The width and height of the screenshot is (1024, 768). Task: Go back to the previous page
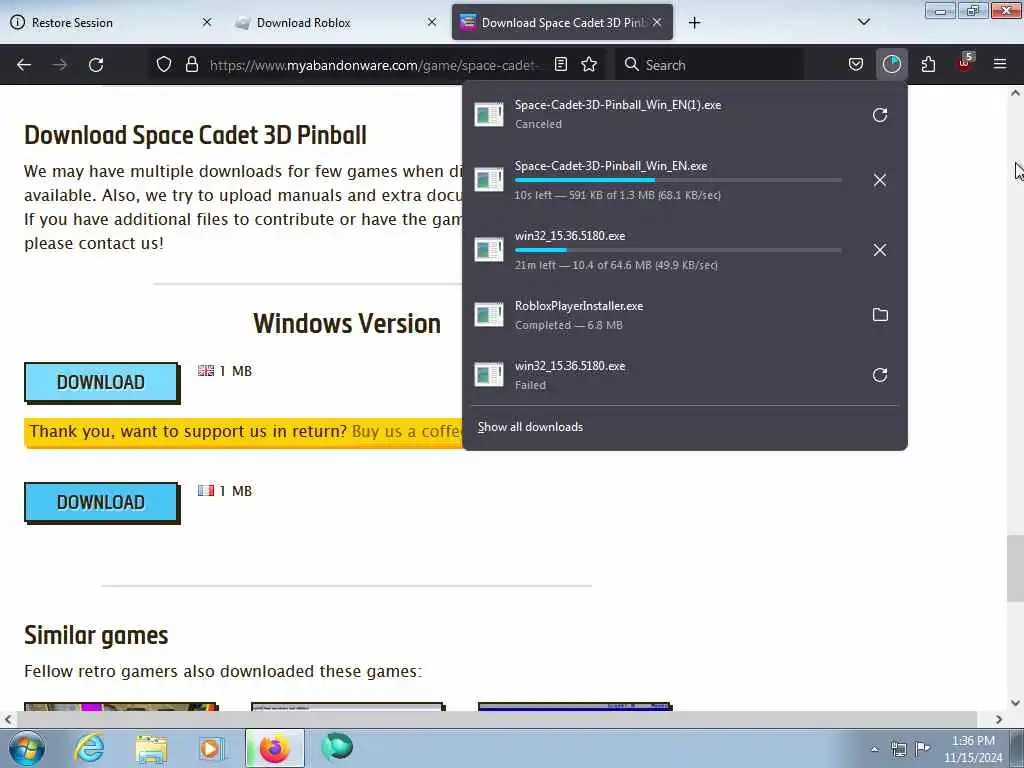[24, 65]
